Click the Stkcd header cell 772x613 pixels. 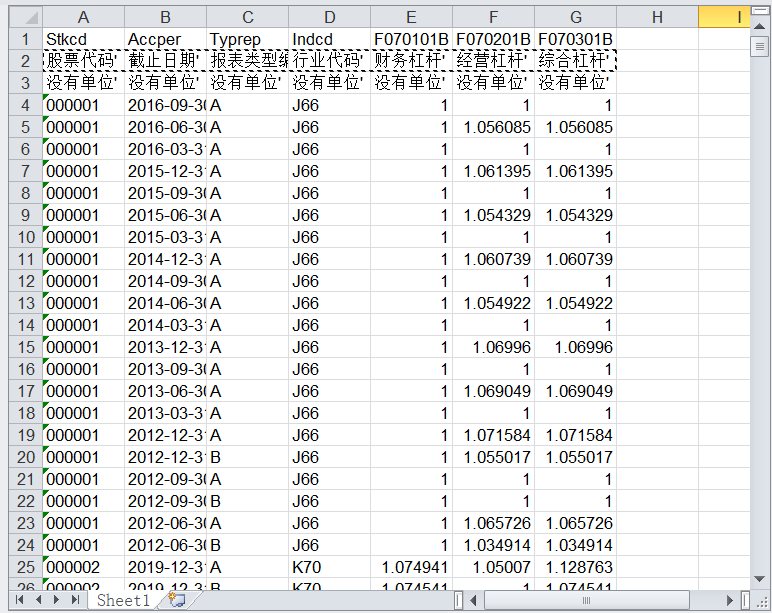(x=83, y=39)
